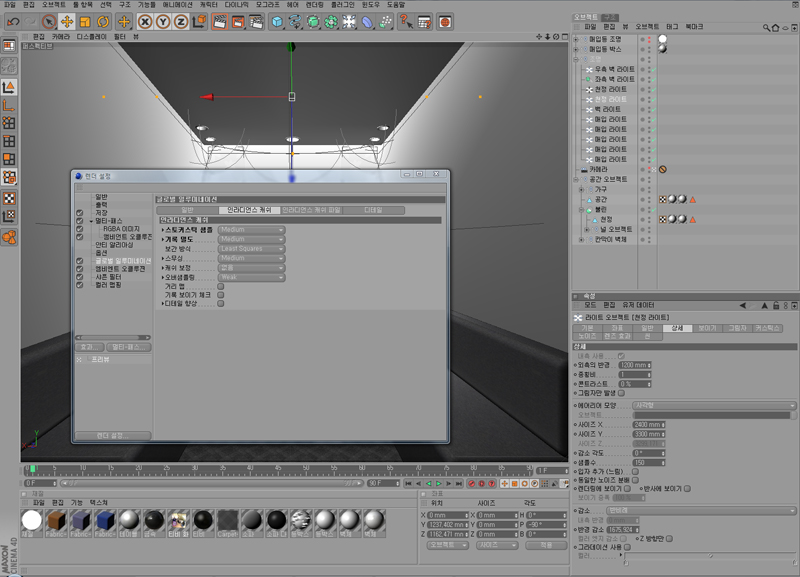The height and width of the screenshot is (577, 800).
Task: Jump to the timeline end button
Action: [x=459, y=483]
